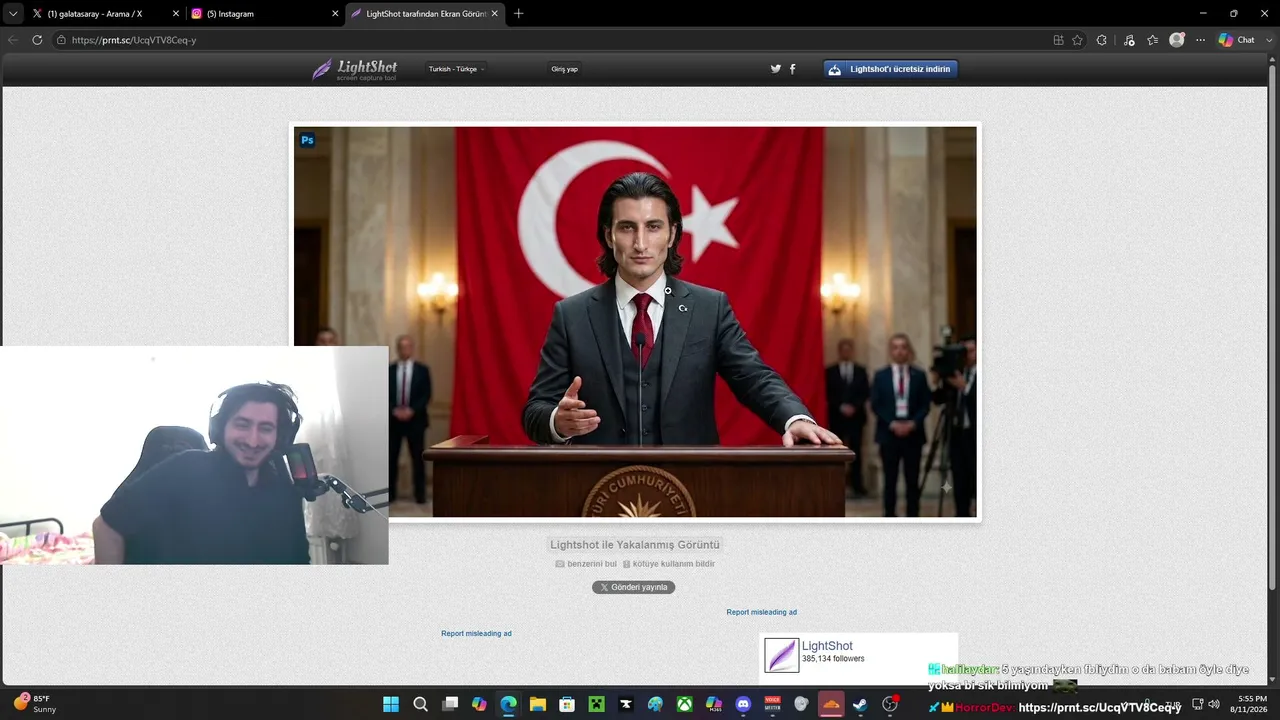Click the Edge split screen icon

coord(1058,40)
